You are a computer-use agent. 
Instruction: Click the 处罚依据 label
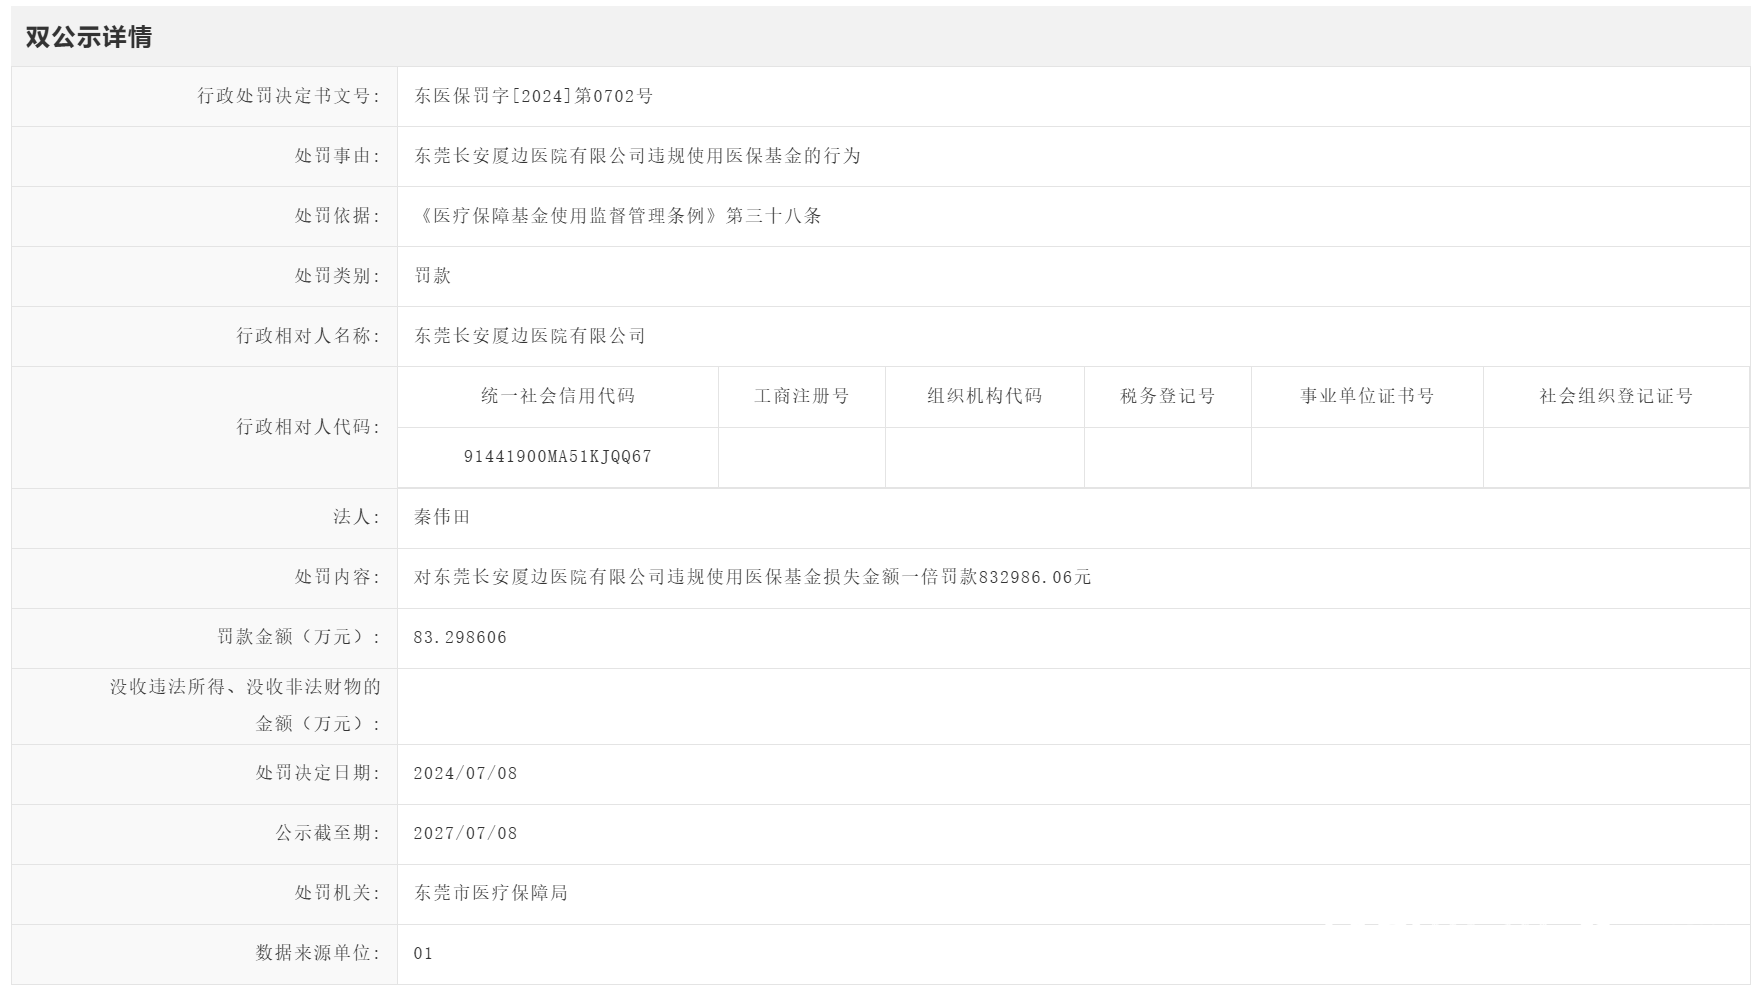point(338,216)
